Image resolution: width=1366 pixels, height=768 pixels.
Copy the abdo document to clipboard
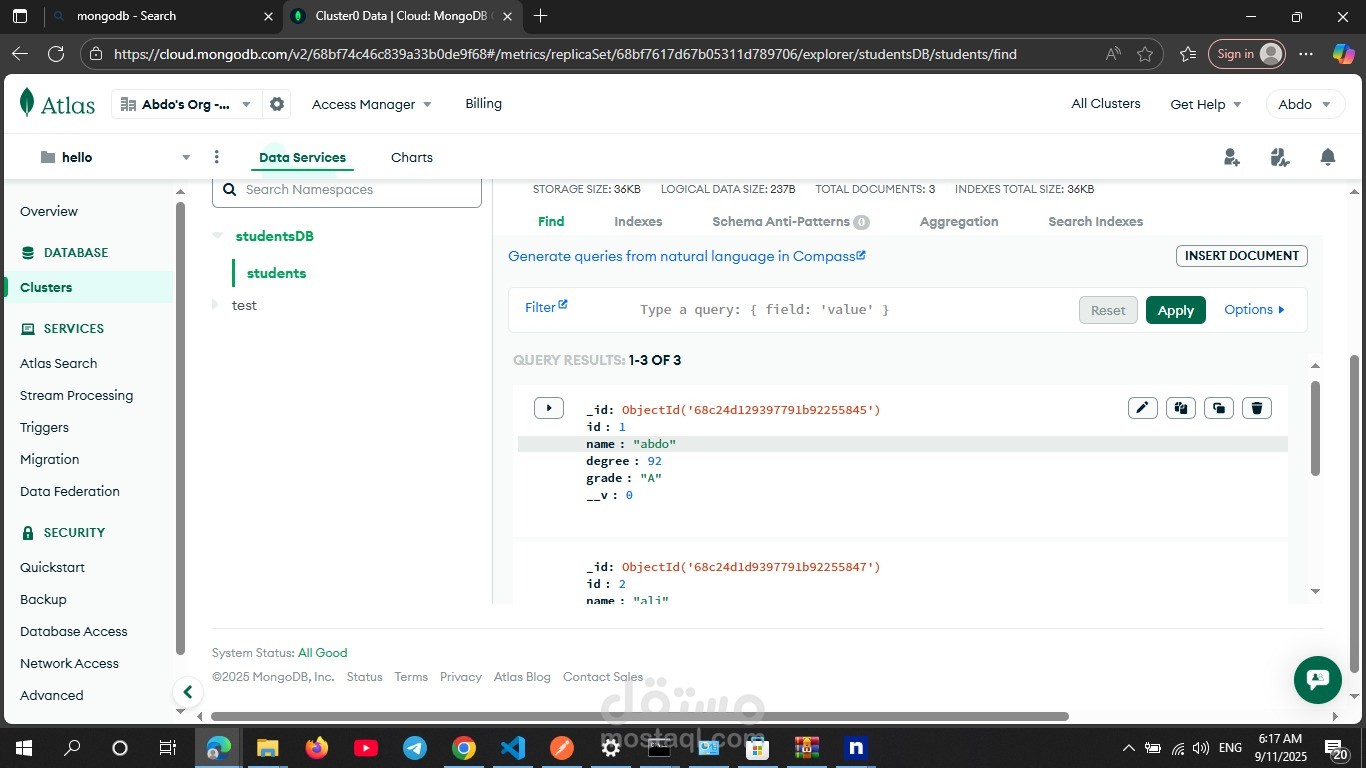pos(1180,408)
